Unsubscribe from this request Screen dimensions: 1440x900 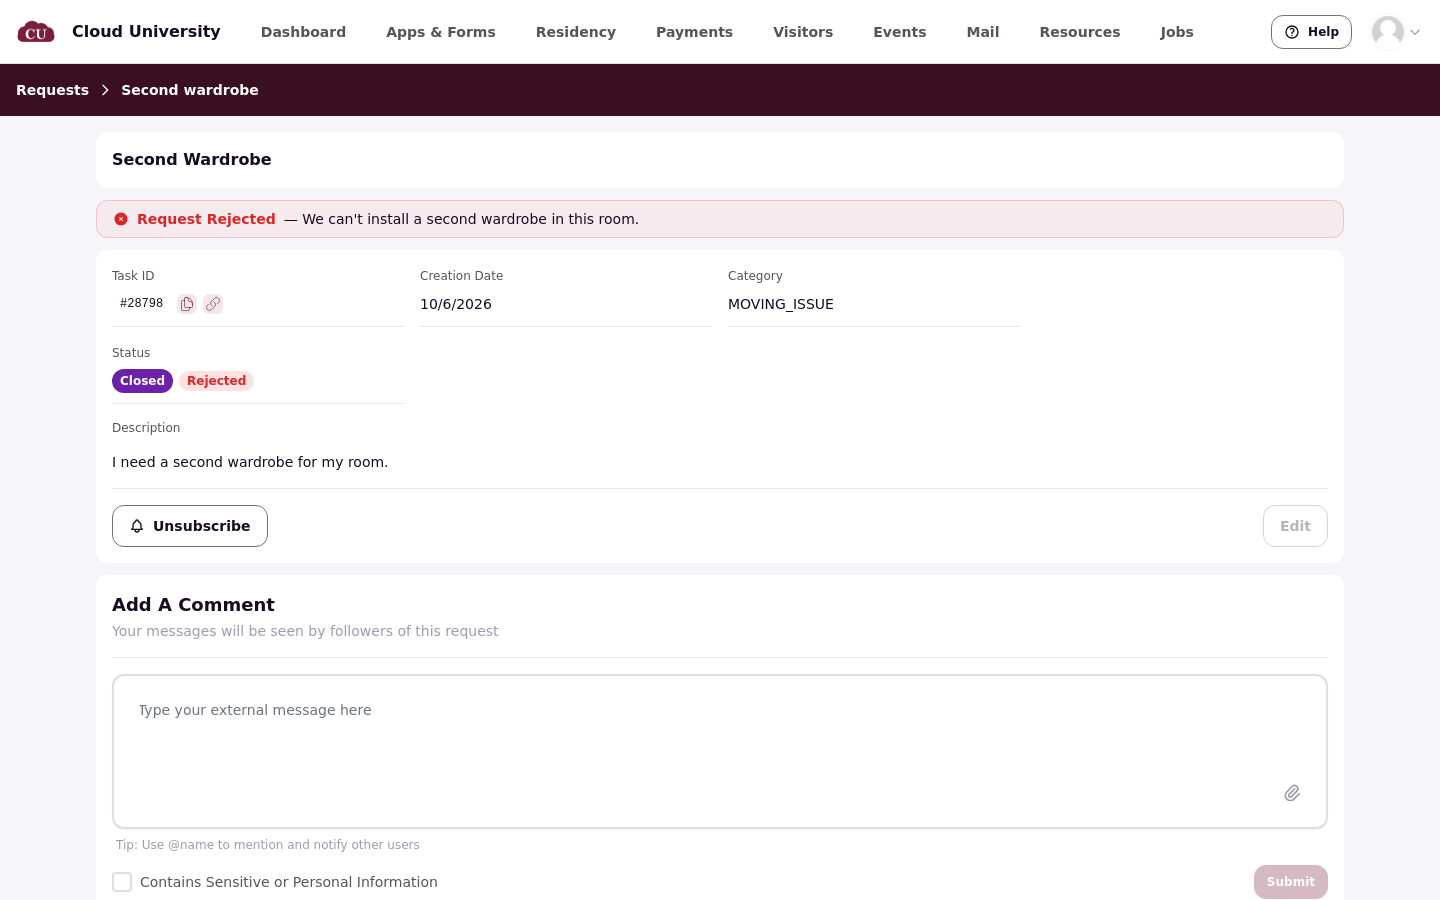[190, 526]
